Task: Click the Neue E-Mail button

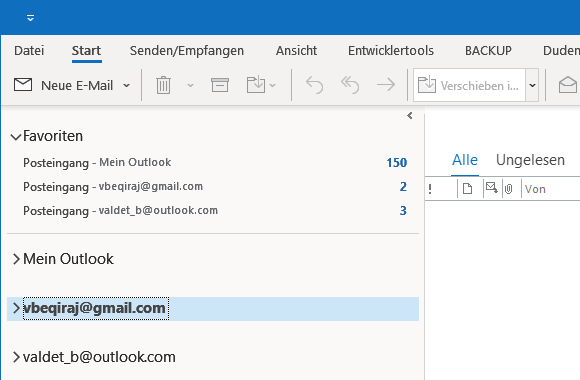Action: click(63, 85)
